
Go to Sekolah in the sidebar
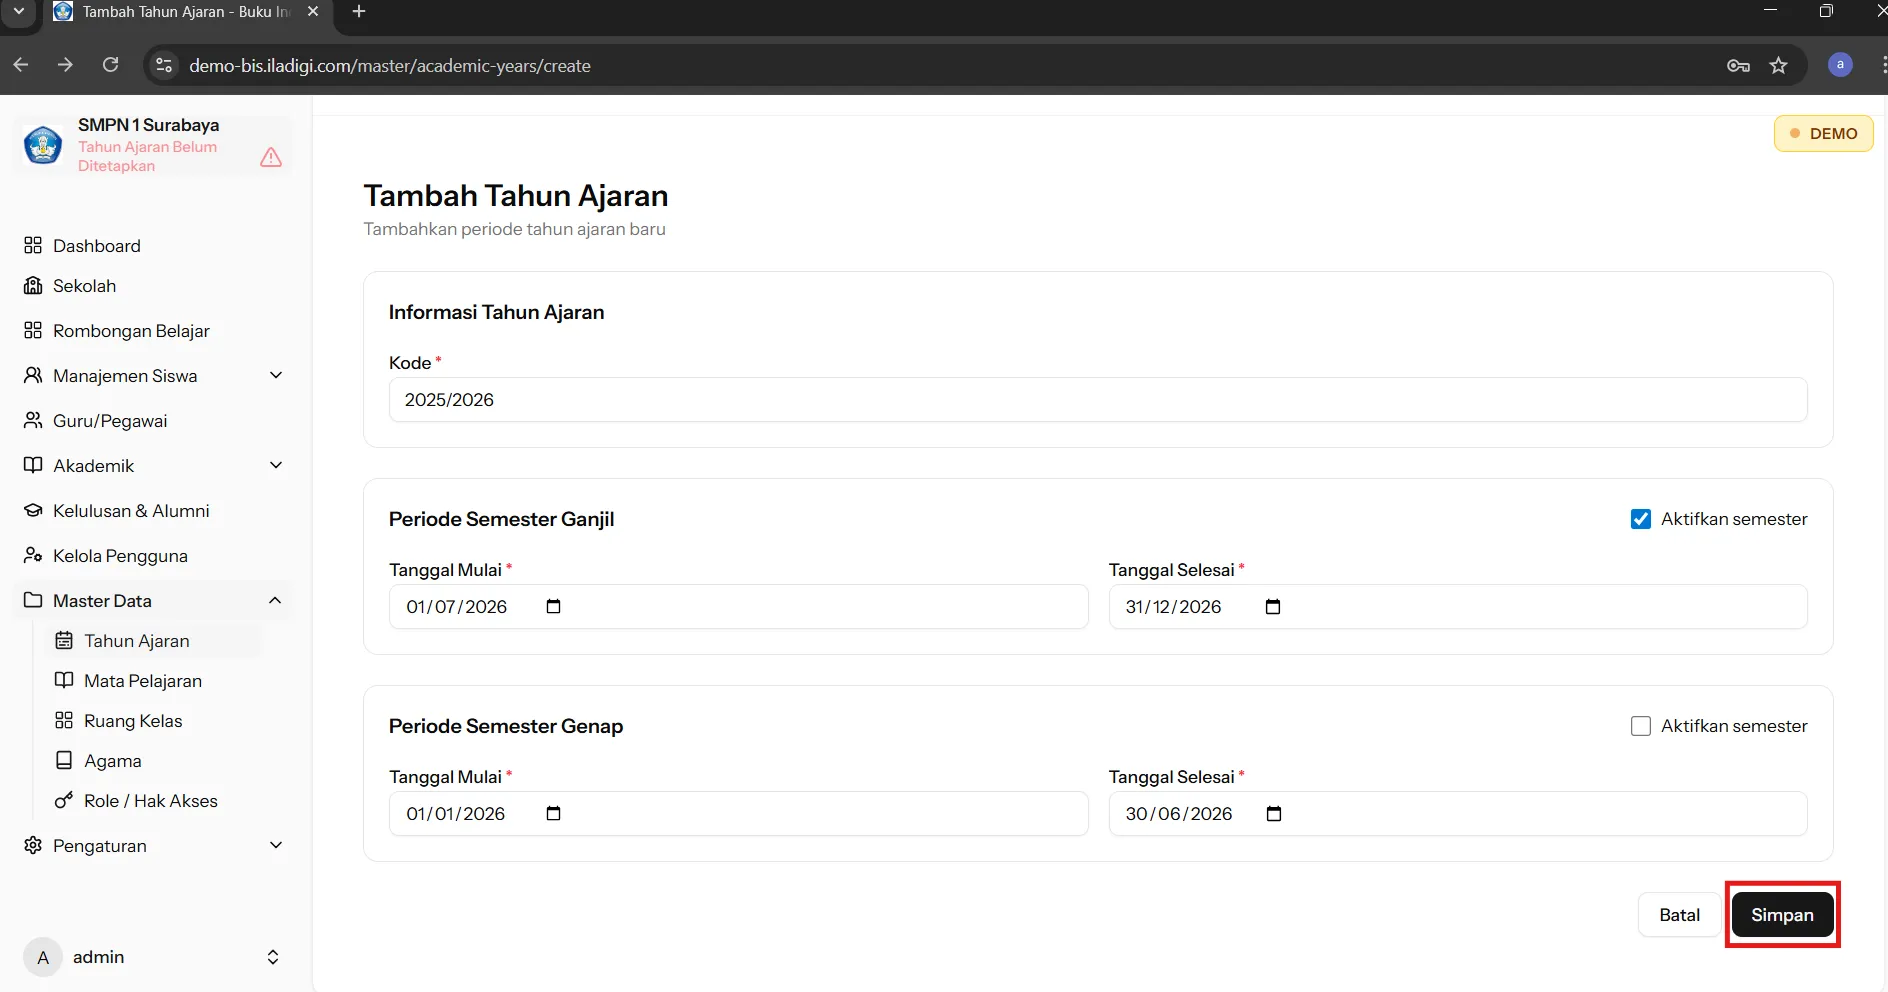click(x=152, y=285)
